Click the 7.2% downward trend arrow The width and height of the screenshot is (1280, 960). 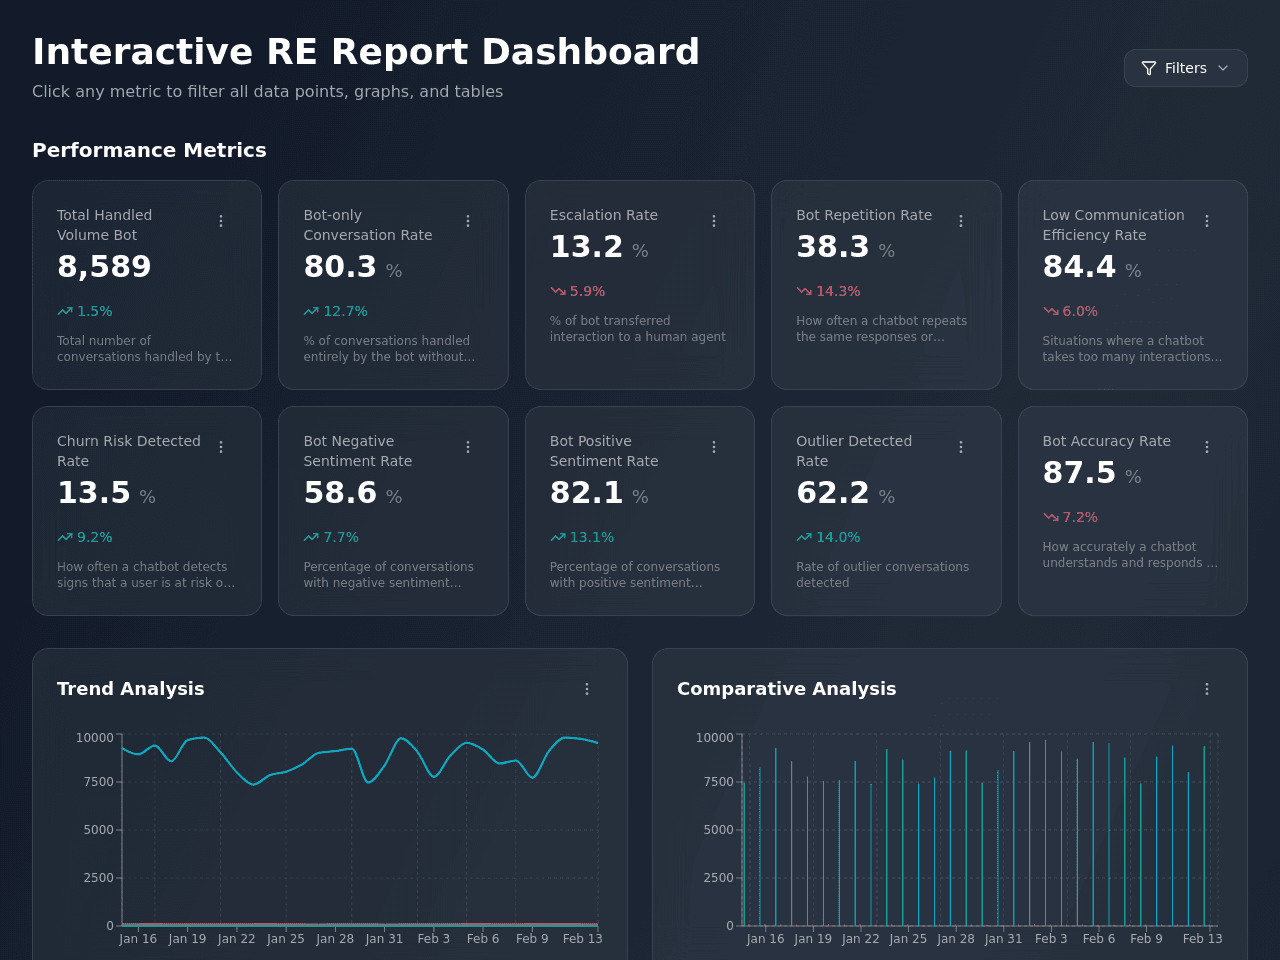point(1051,517)
